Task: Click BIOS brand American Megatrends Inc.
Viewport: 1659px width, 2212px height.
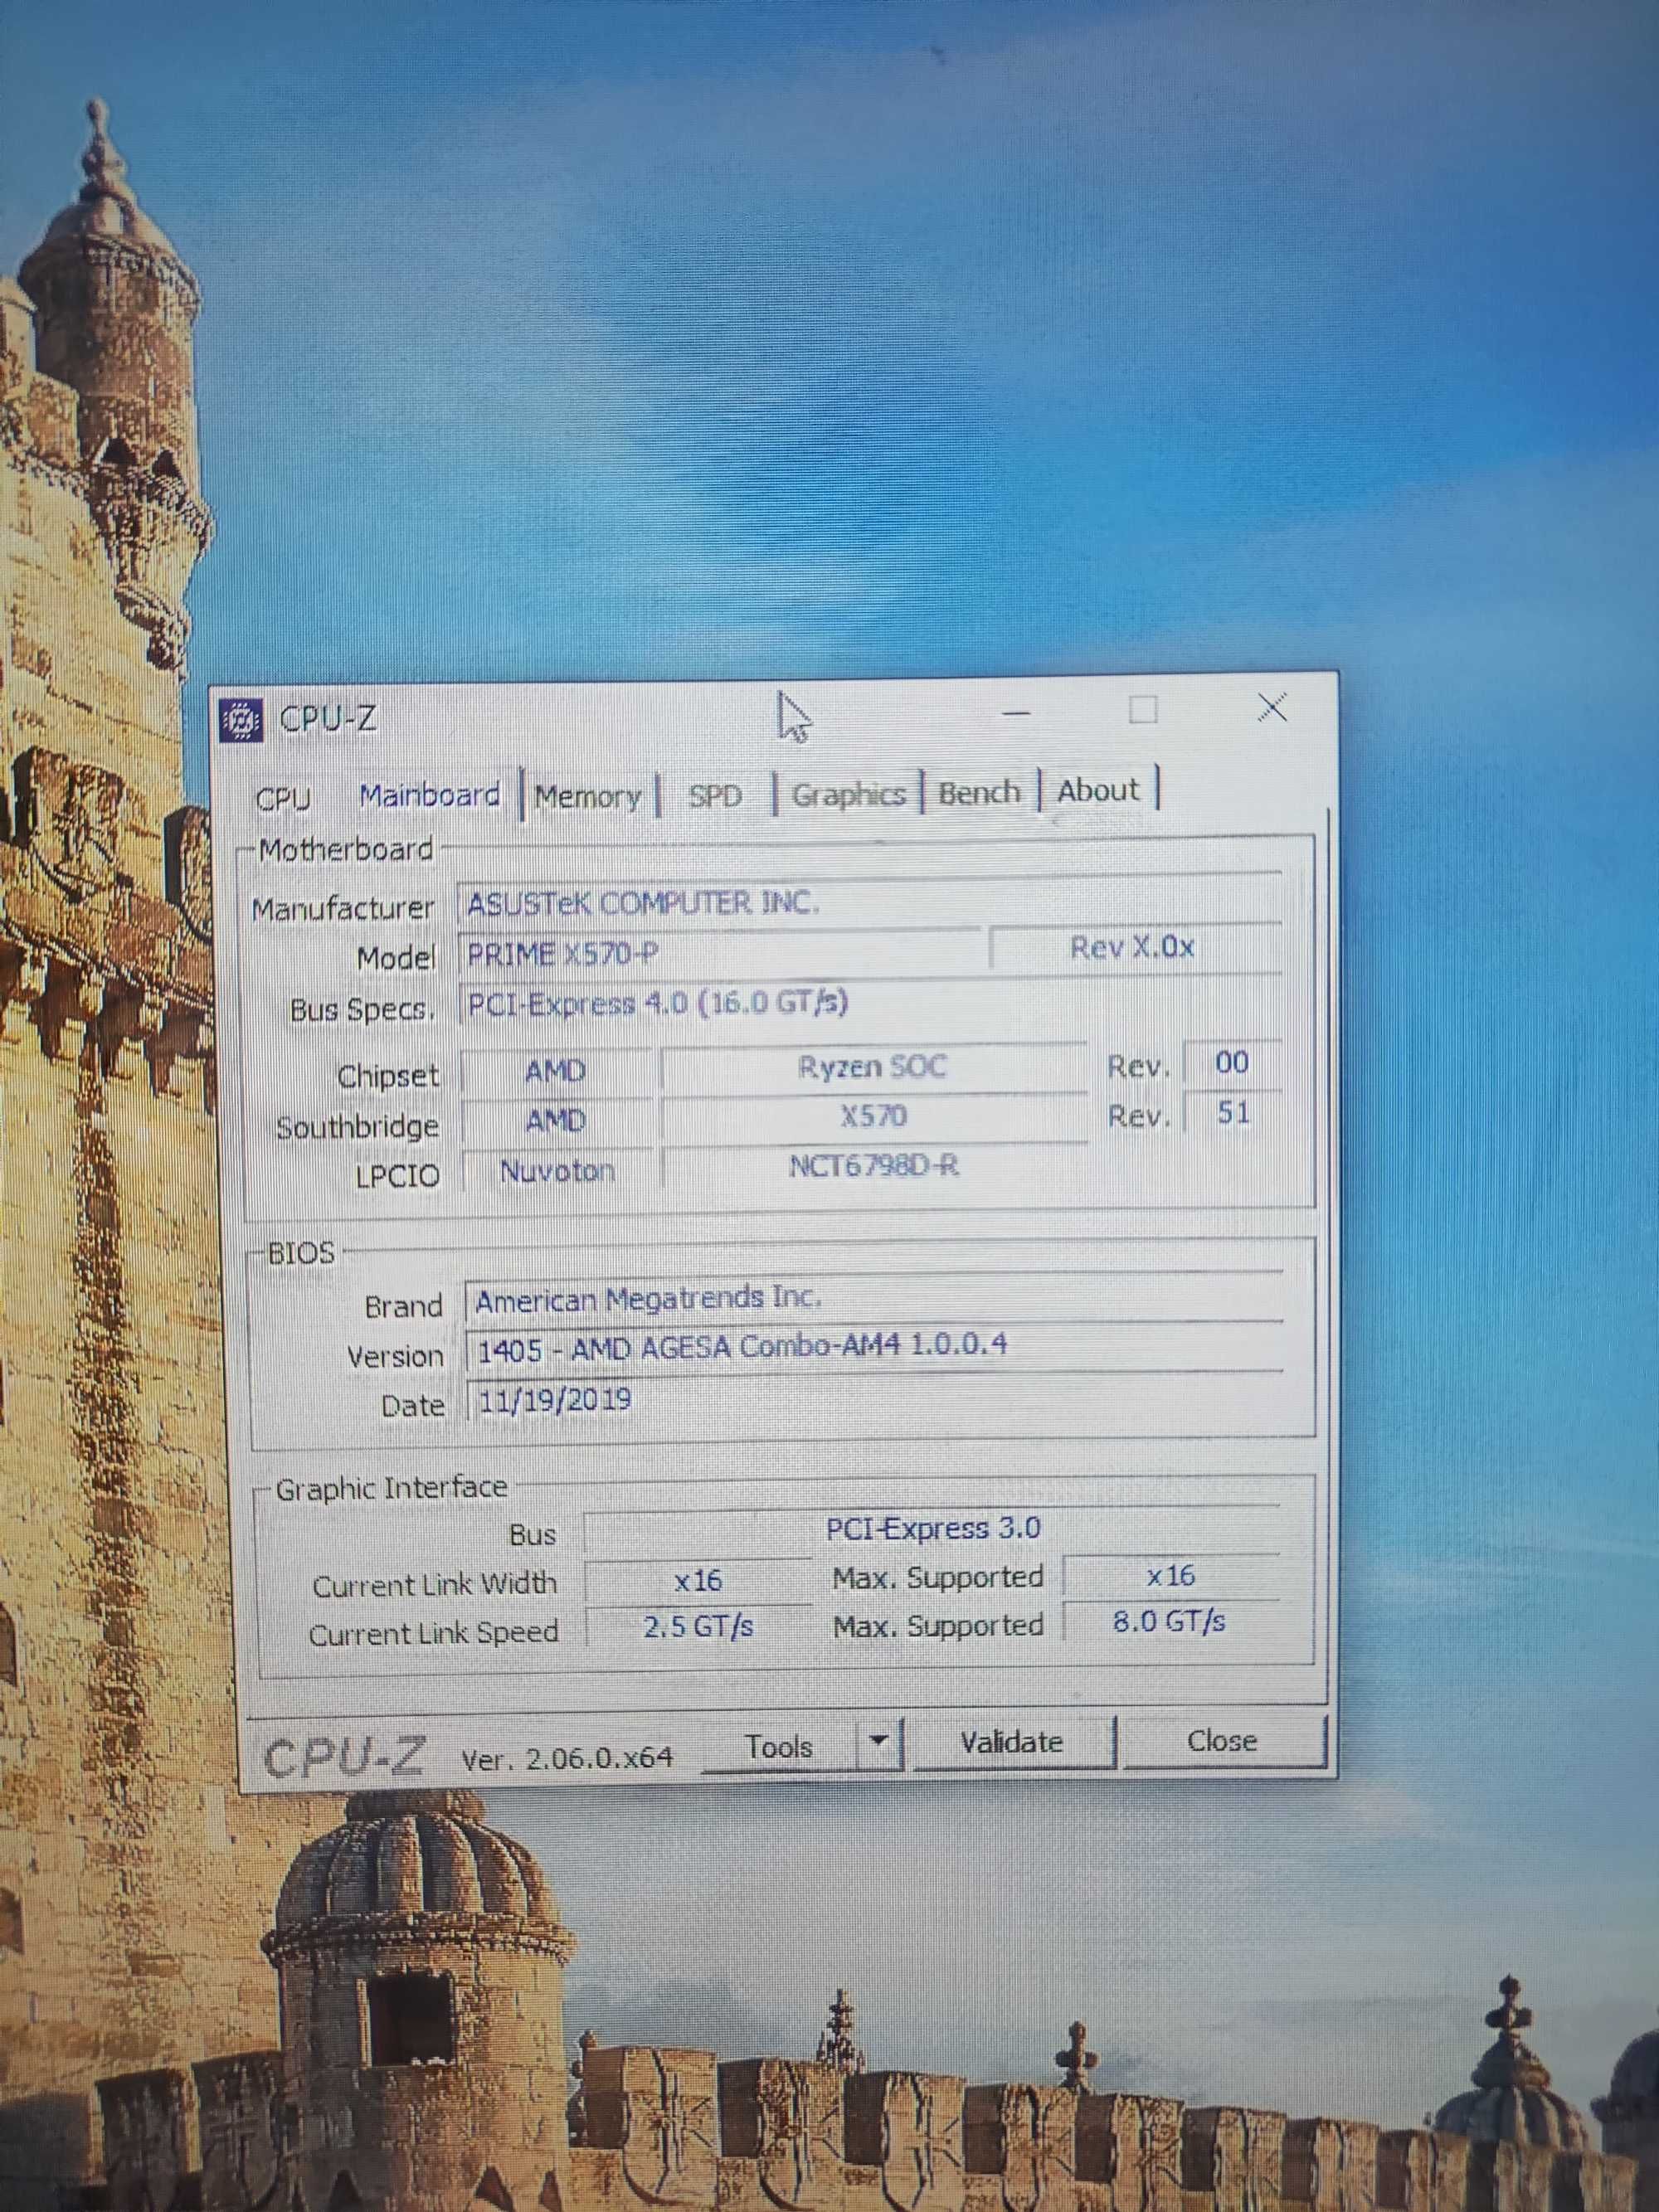Action: pos(873,1300)
